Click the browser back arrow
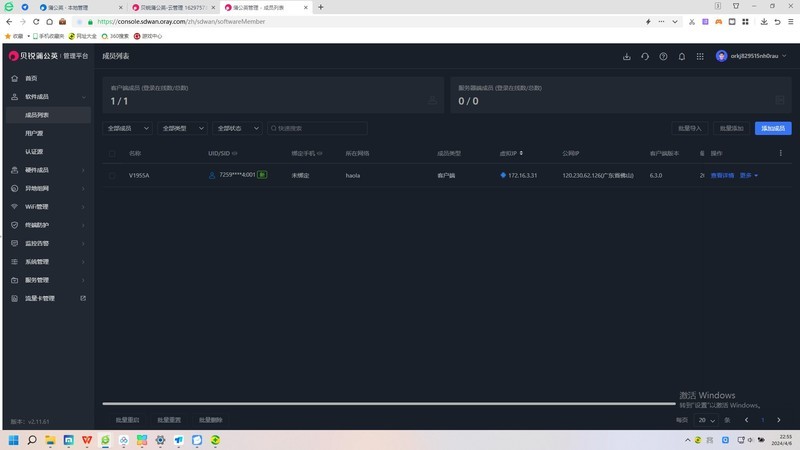Screen dimensions: 800x450 pyautogui.click(x=9, y=21)
